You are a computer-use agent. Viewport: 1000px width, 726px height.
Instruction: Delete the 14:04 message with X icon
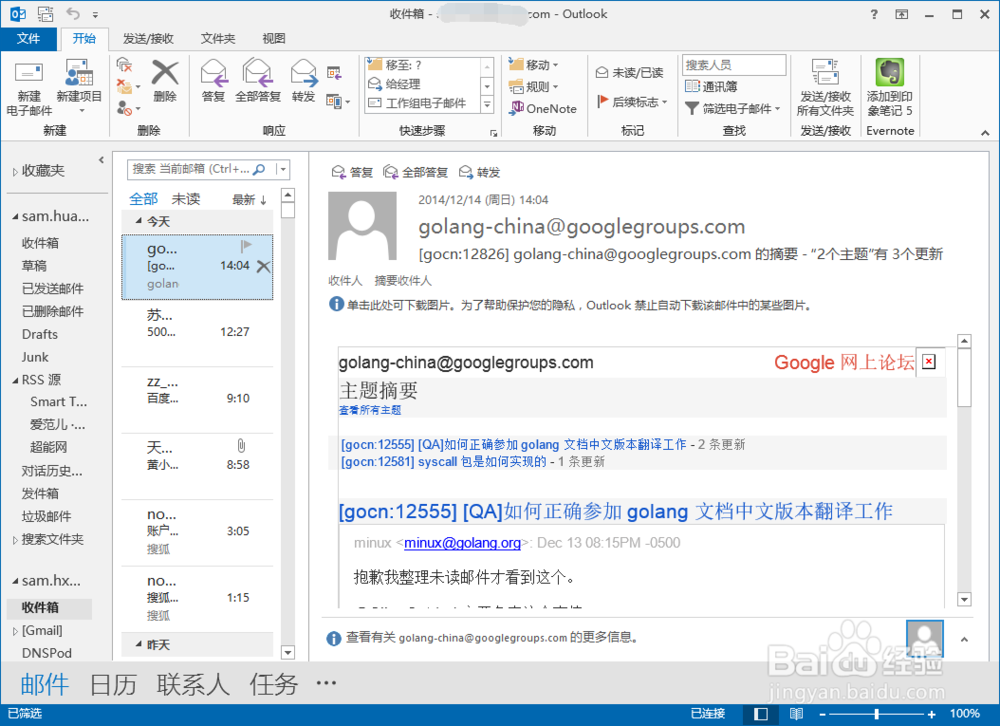(263, 266)
